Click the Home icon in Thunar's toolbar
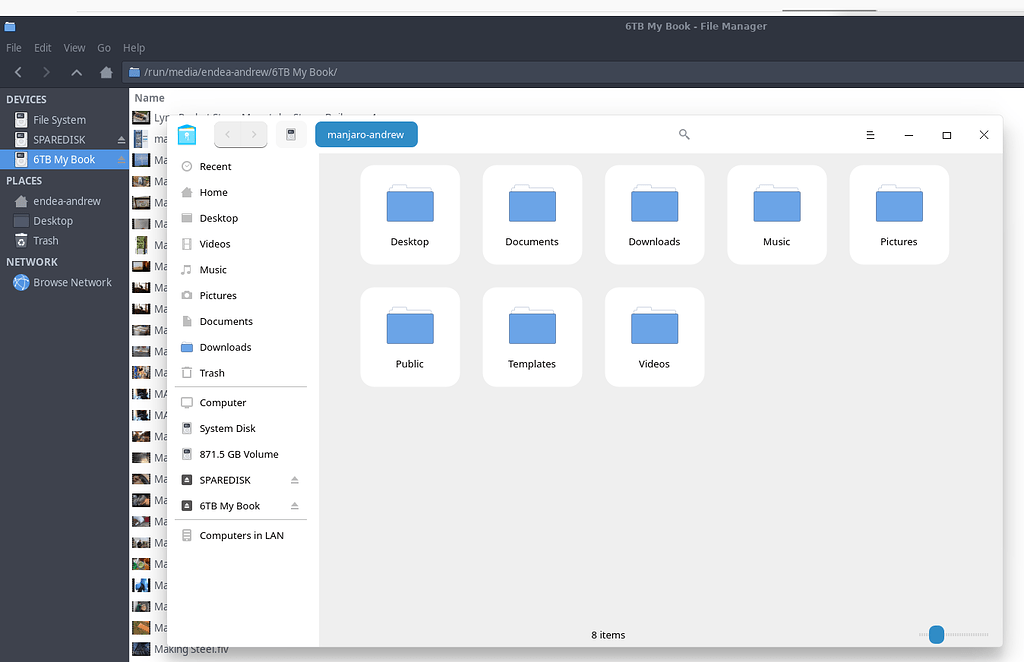Image resolution: width=1024 pixels, height=662 pixels. tap(106, 72)
